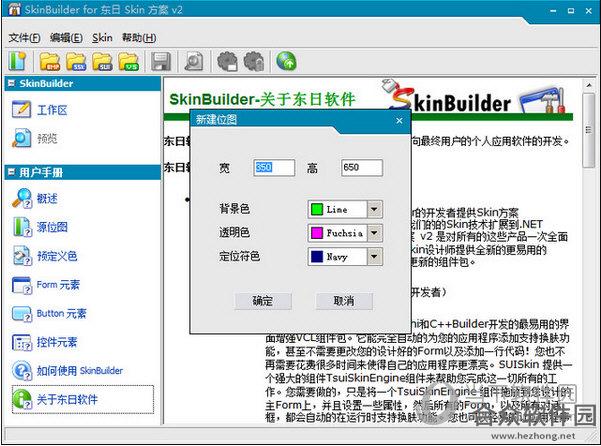This screenshot has width=601, height=446.
Task: Click the globe upload icon
Action: (286, 61)
